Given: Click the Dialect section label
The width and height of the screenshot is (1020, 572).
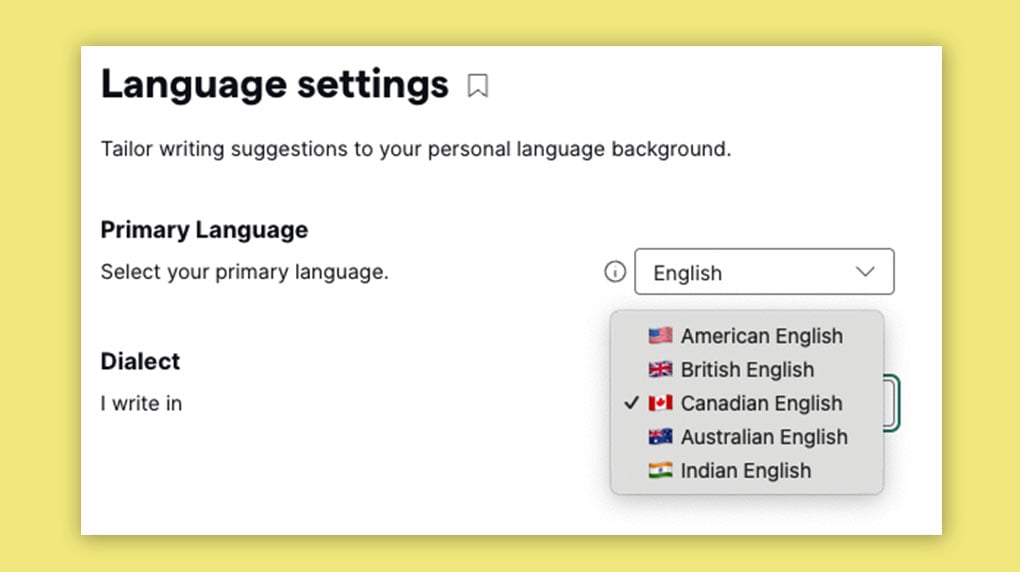Looking at the screenshot, I should click(140, 361).
